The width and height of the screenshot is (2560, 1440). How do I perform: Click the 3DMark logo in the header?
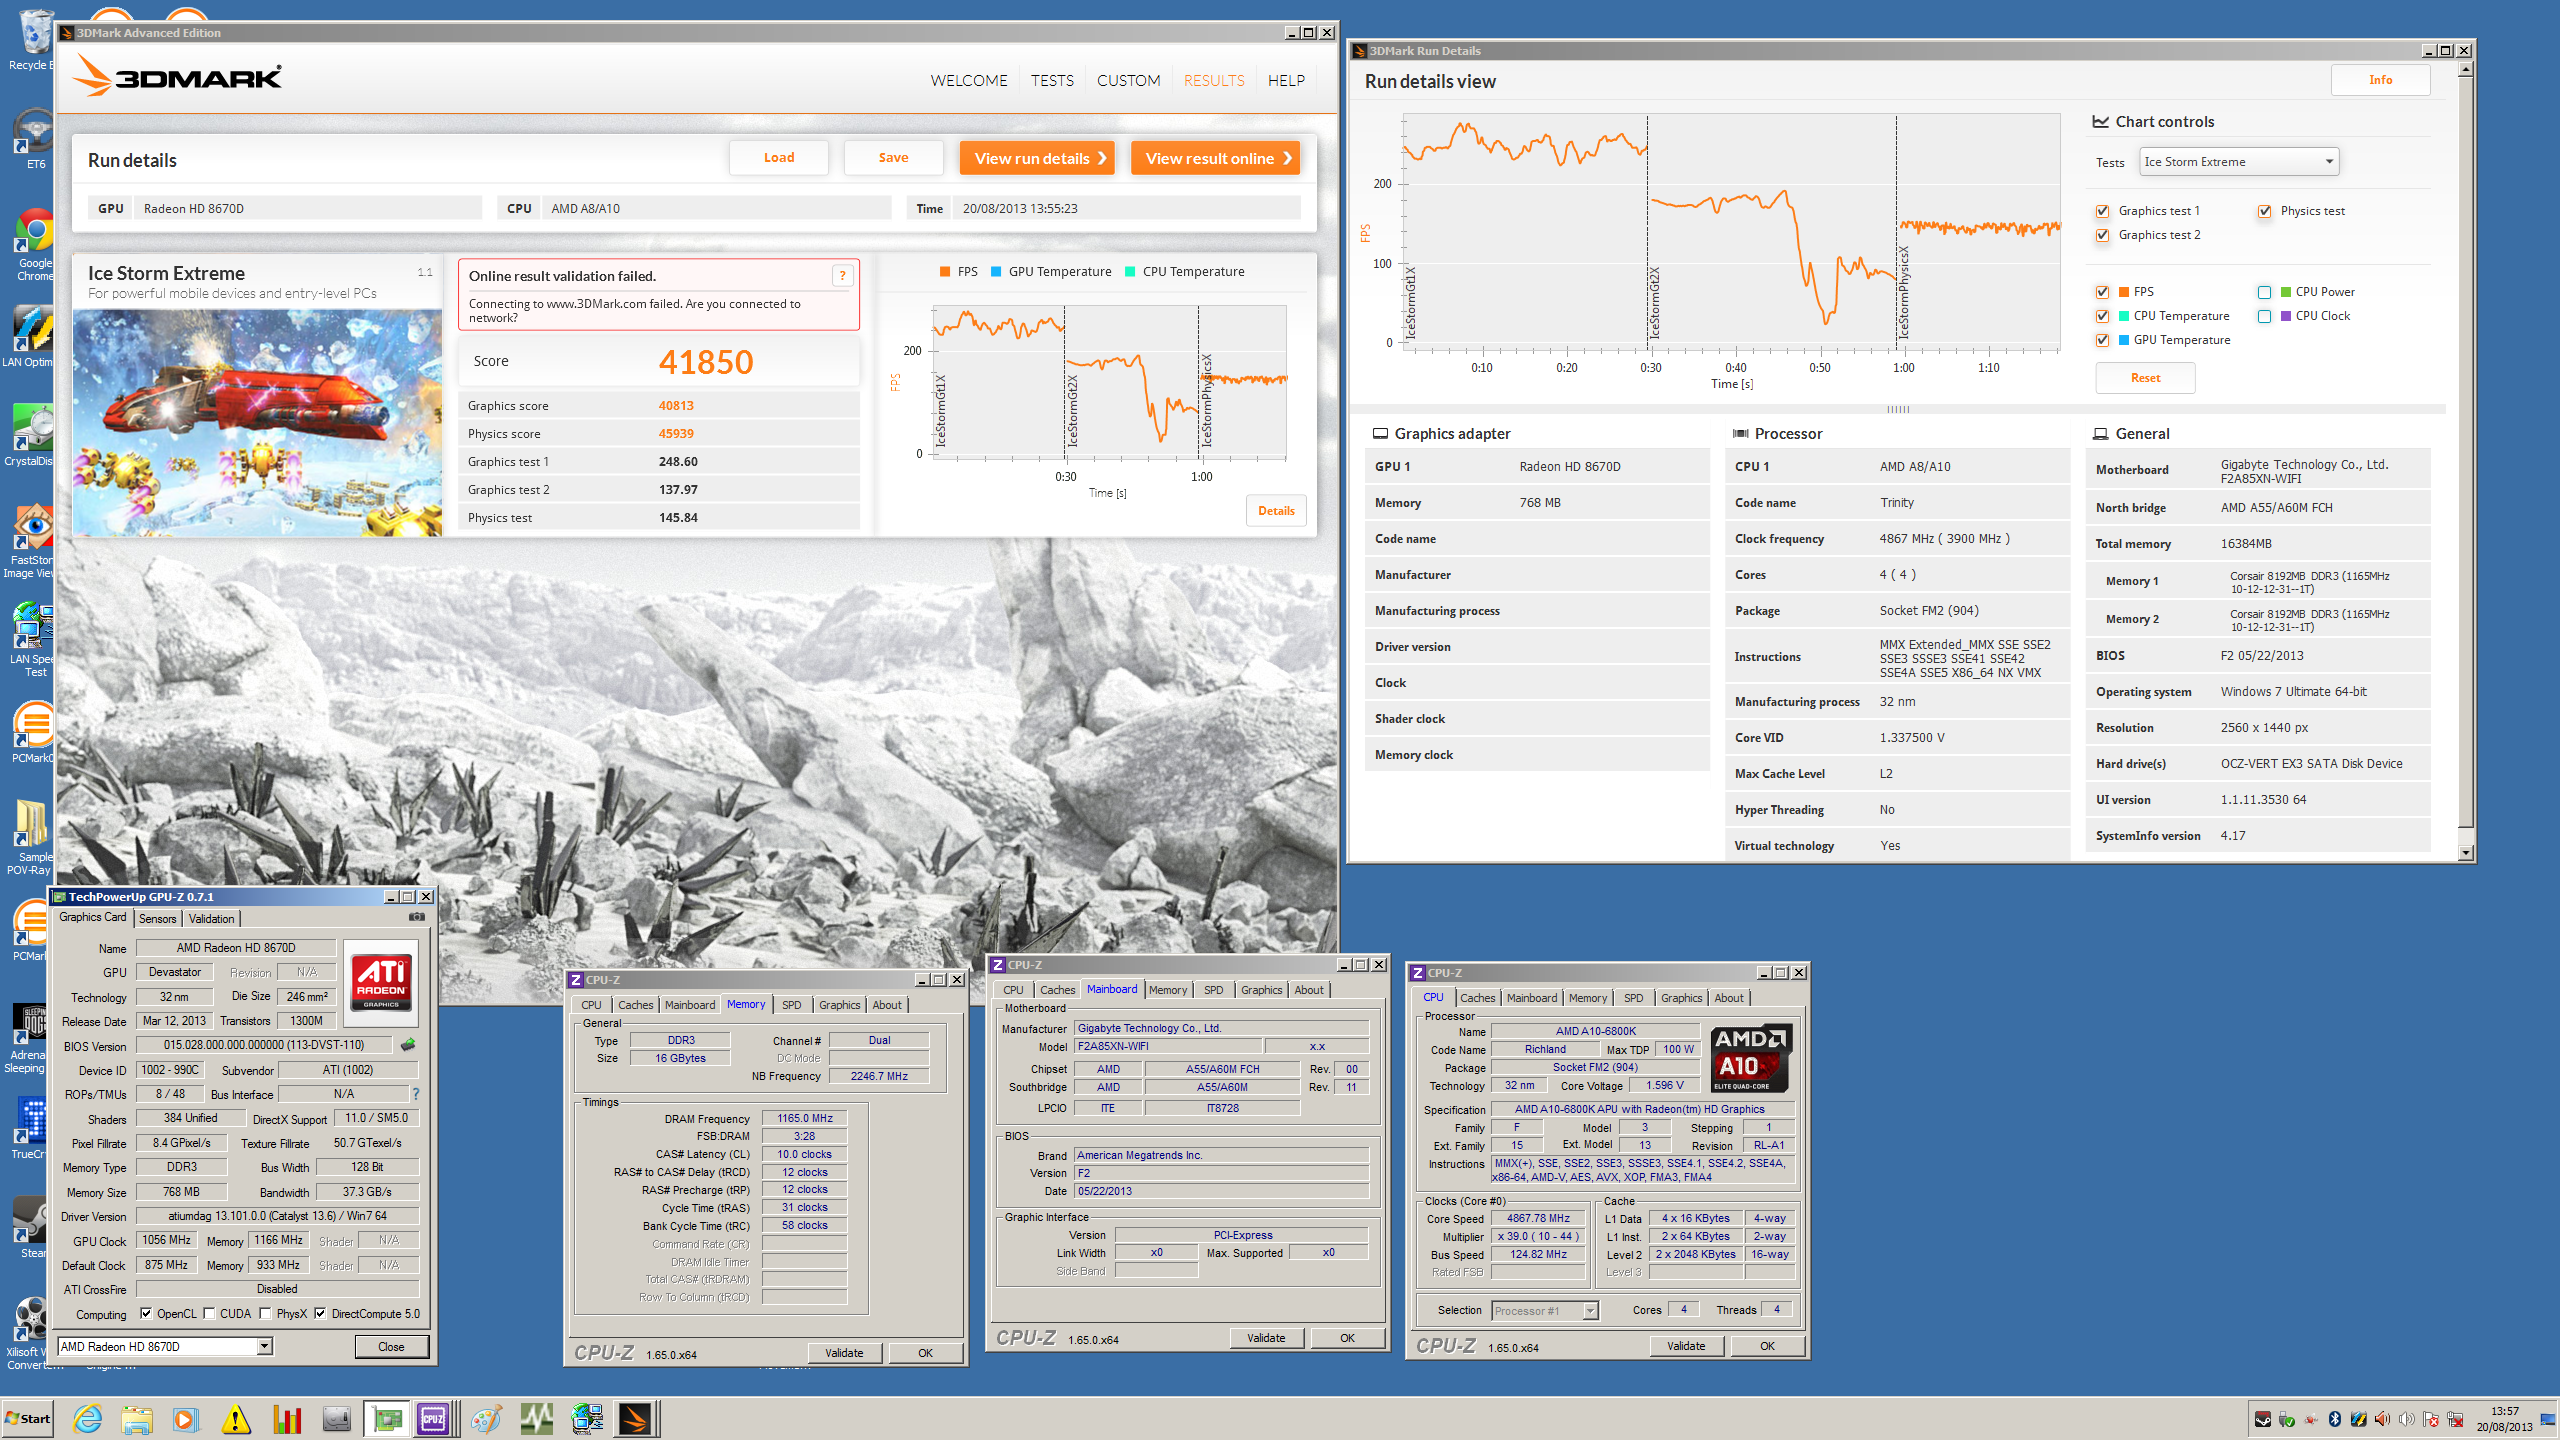(x=178, y=76)
